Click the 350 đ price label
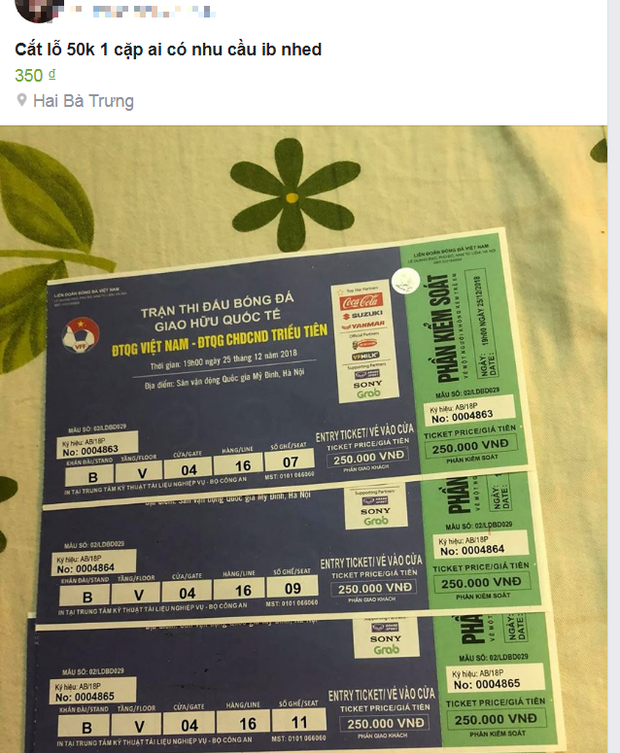Viewport: 620px width, 753px height. pyautogui.click(x=35, y=75)
